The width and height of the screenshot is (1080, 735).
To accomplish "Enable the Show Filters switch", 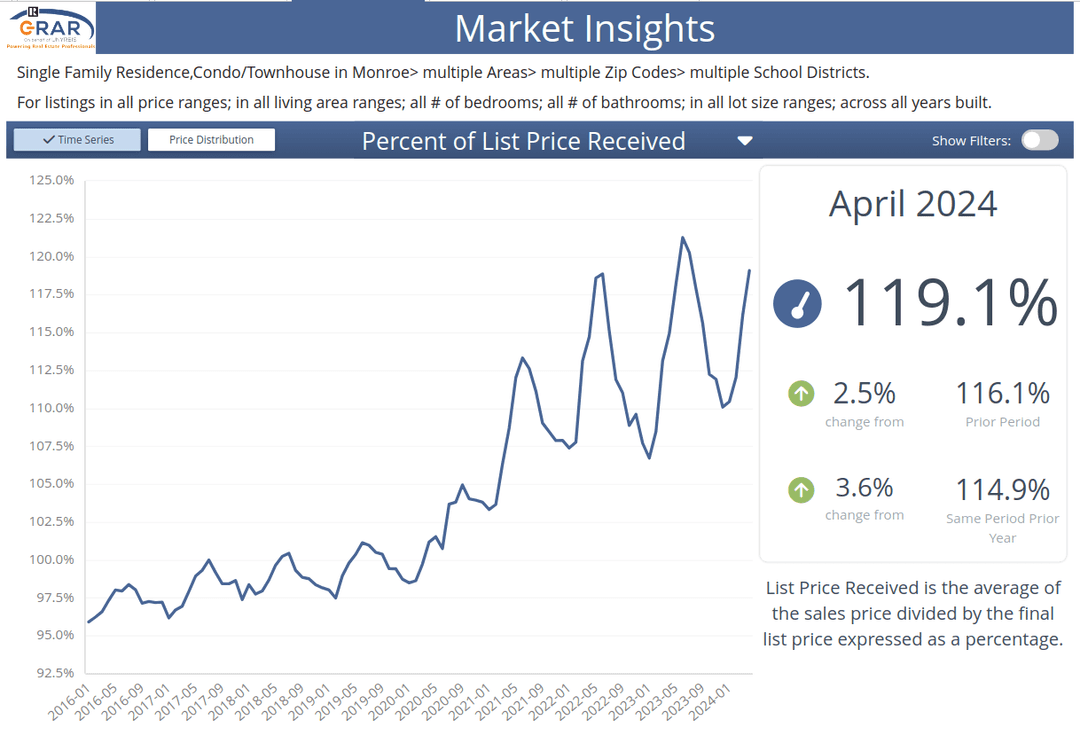I will (x=1039, y=140).
